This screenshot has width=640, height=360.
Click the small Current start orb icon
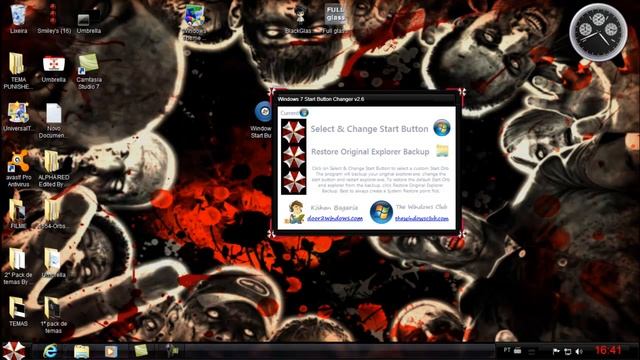click(304, 112)
